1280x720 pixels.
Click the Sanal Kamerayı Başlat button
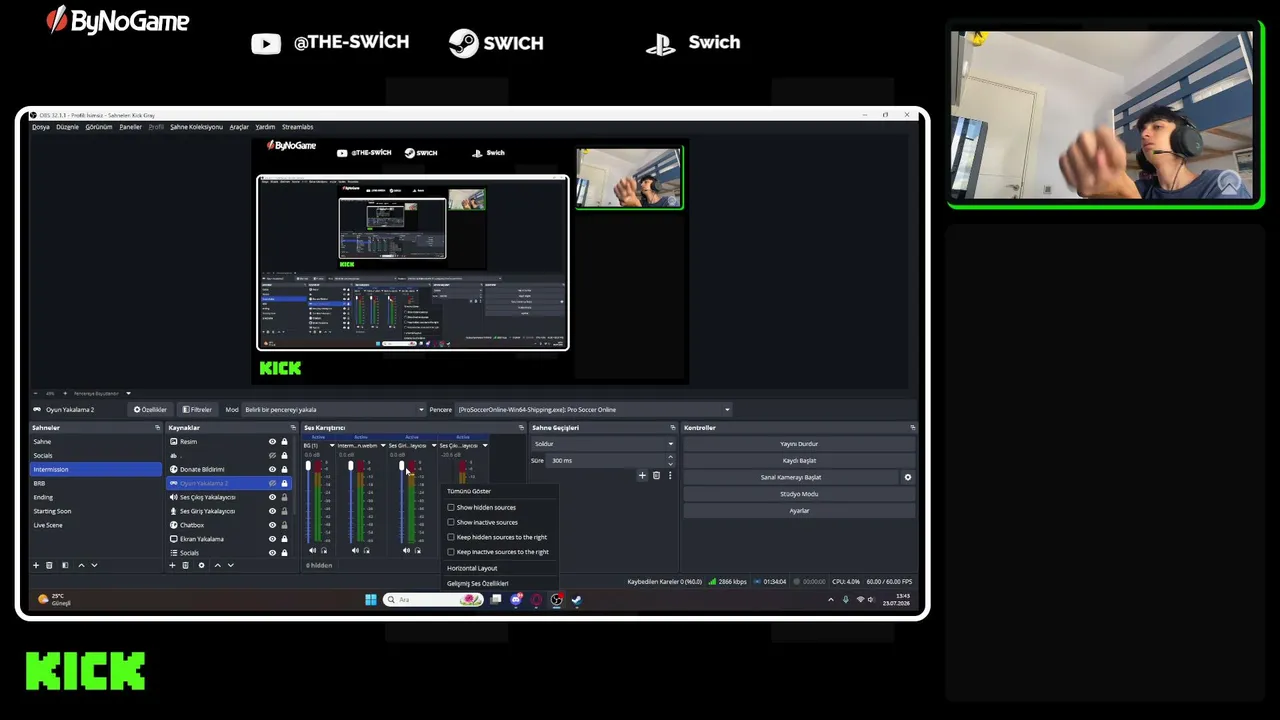[791, 477]
